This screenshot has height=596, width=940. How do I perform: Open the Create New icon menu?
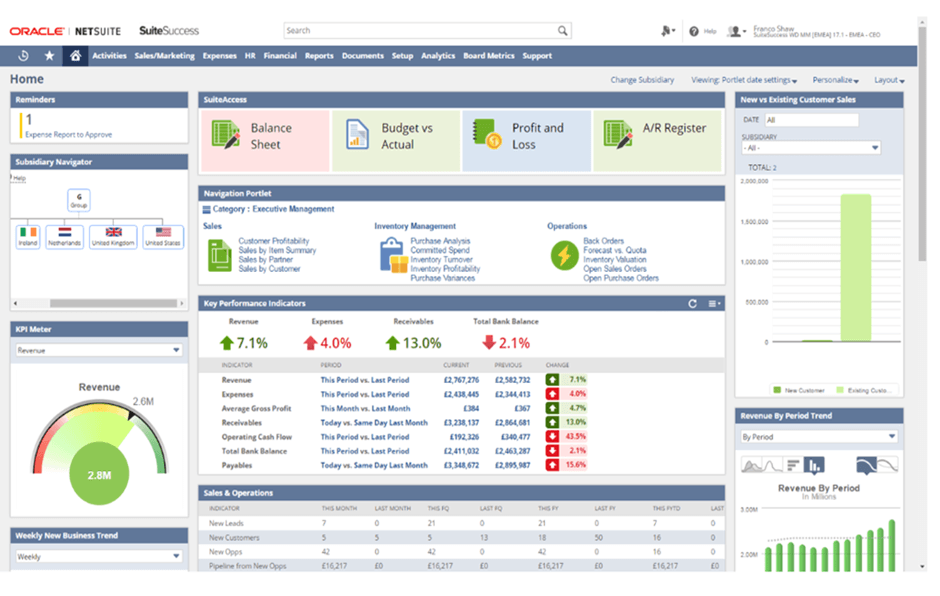click(667, 31)
